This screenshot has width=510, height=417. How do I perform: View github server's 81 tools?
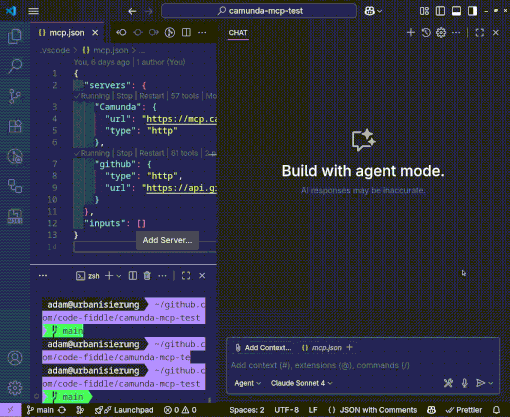[184, 153]
